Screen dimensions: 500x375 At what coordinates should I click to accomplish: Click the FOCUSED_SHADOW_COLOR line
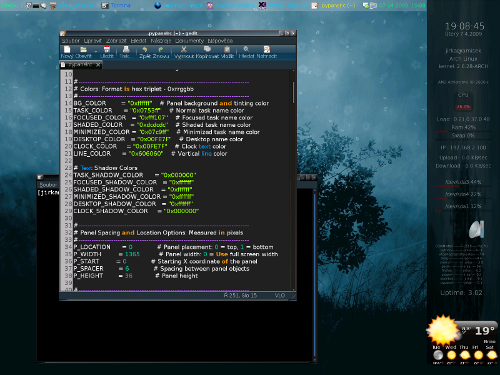(x=134, y=182)
